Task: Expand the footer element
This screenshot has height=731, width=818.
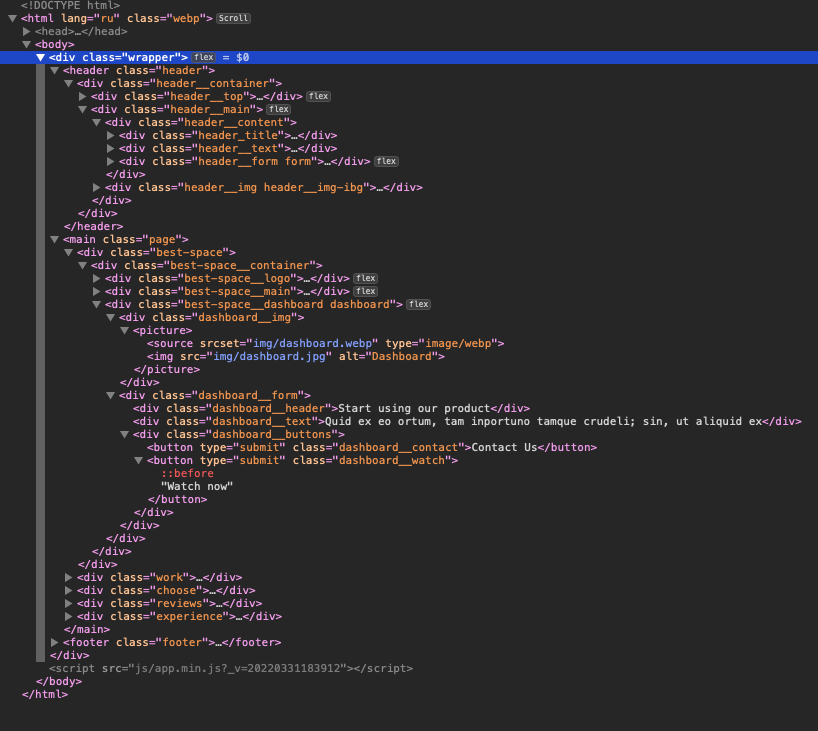Action: [54, 642]
